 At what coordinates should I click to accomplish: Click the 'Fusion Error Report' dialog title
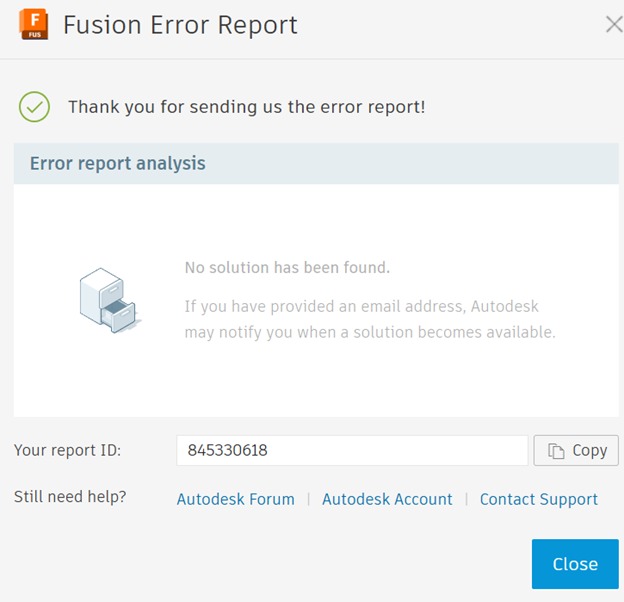(180, 25)
